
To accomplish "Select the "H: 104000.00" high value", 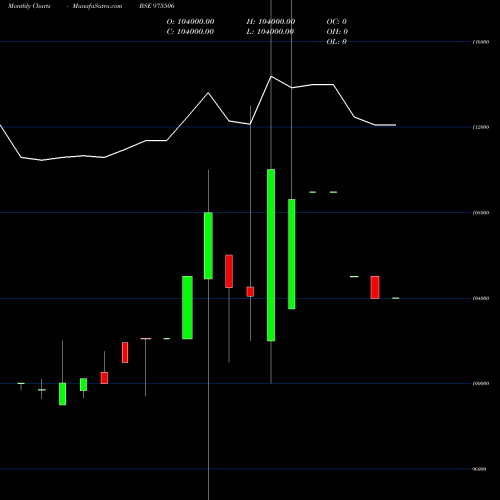I will pos(271,22).
